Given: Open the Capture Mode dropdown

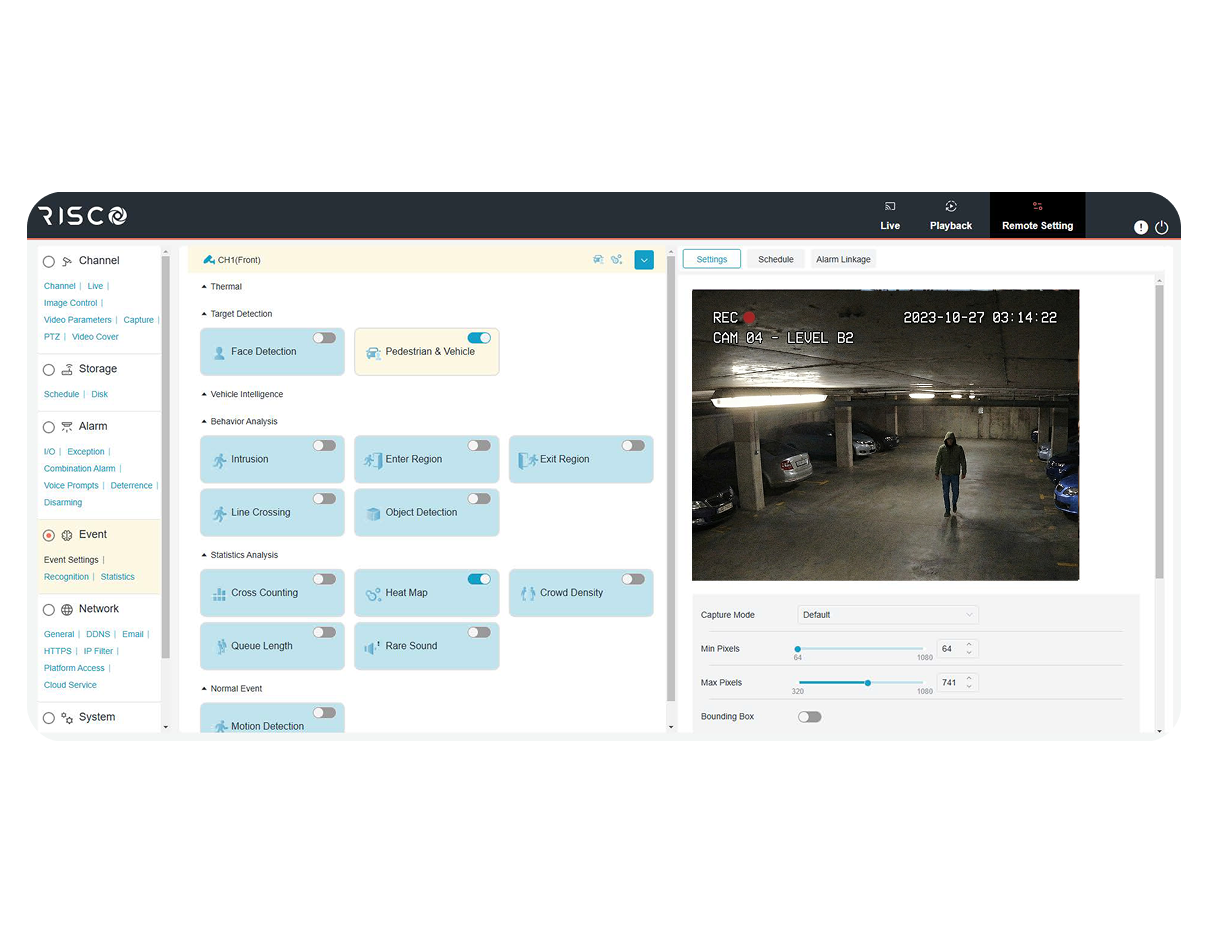Looking at the screenshot, I should 888,615.
